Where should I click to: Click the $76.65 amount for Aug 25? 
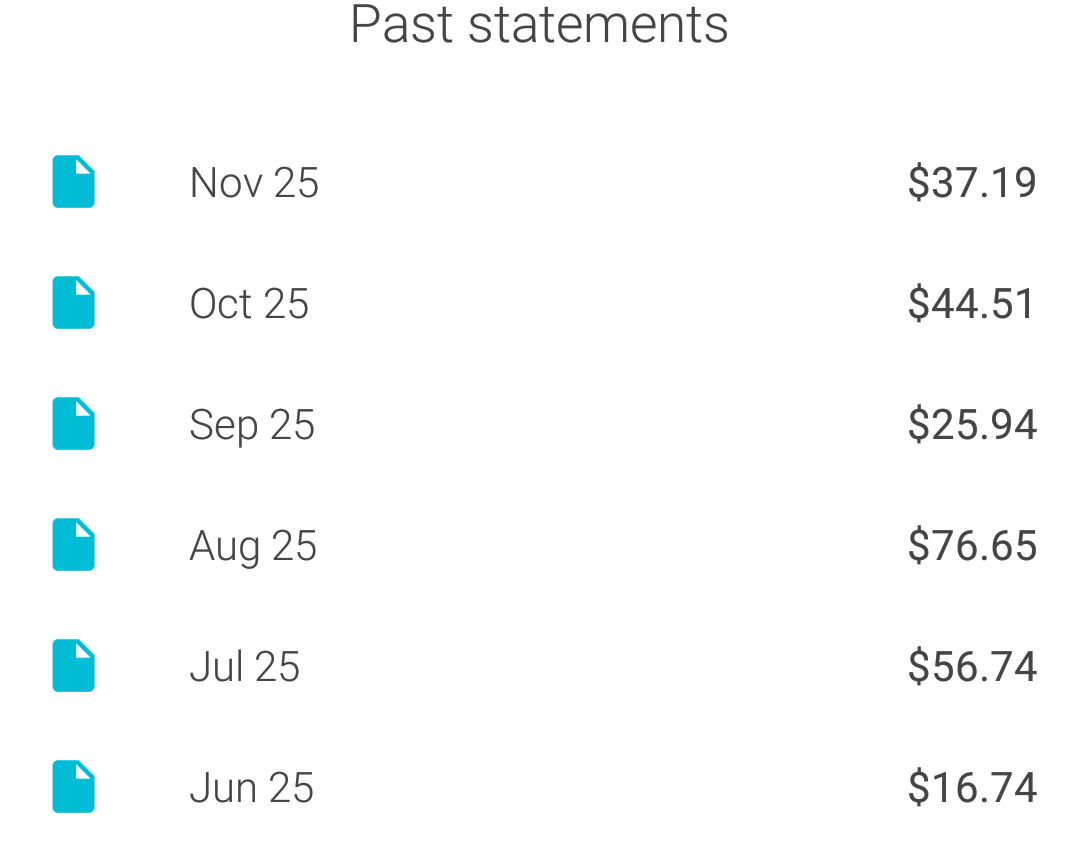point(971,545)
